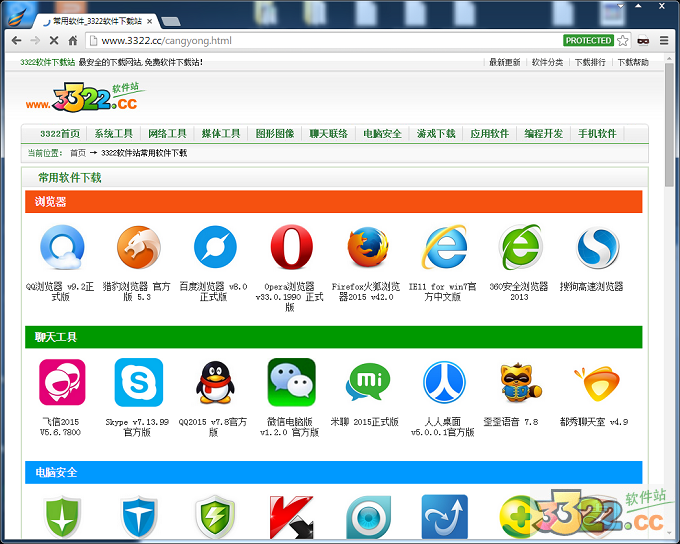The height and width of the screenshot is (544, 680).
Task: Open the 手机软件 category
Action: (598, 134)
